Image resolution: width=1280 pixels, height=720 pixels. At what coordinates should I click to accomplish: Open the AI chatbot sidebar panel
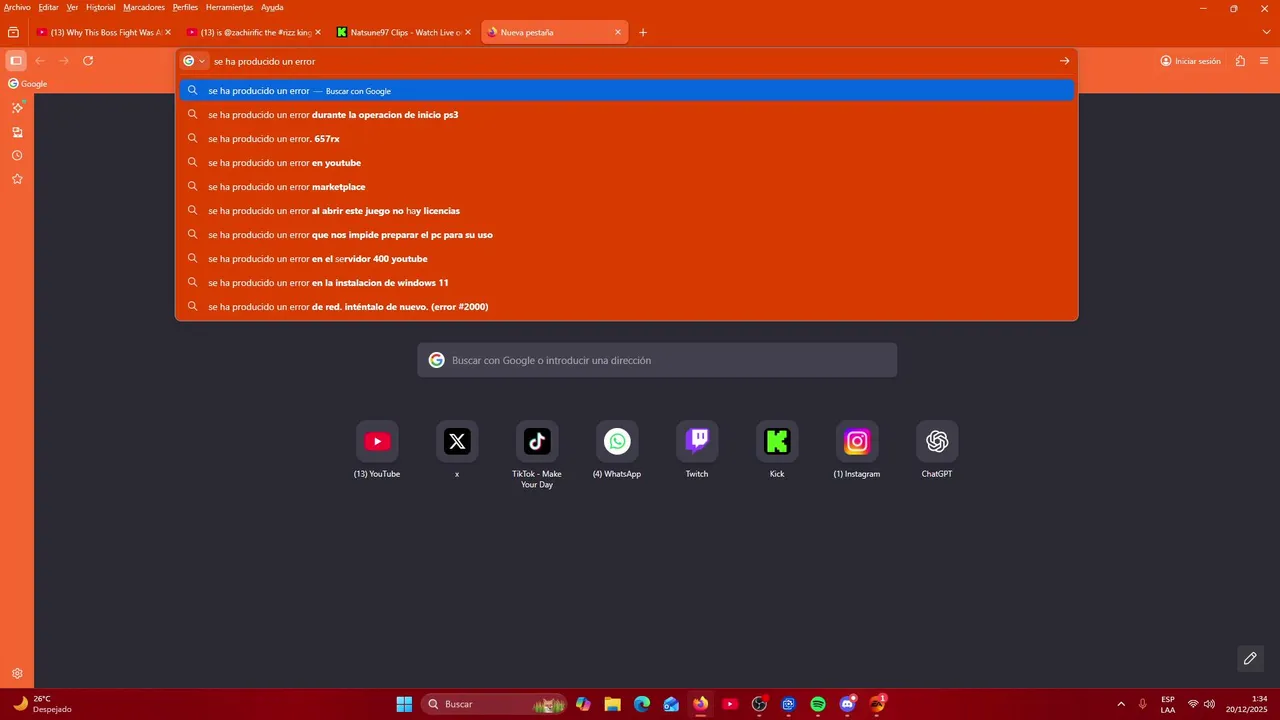click(17, 107)
